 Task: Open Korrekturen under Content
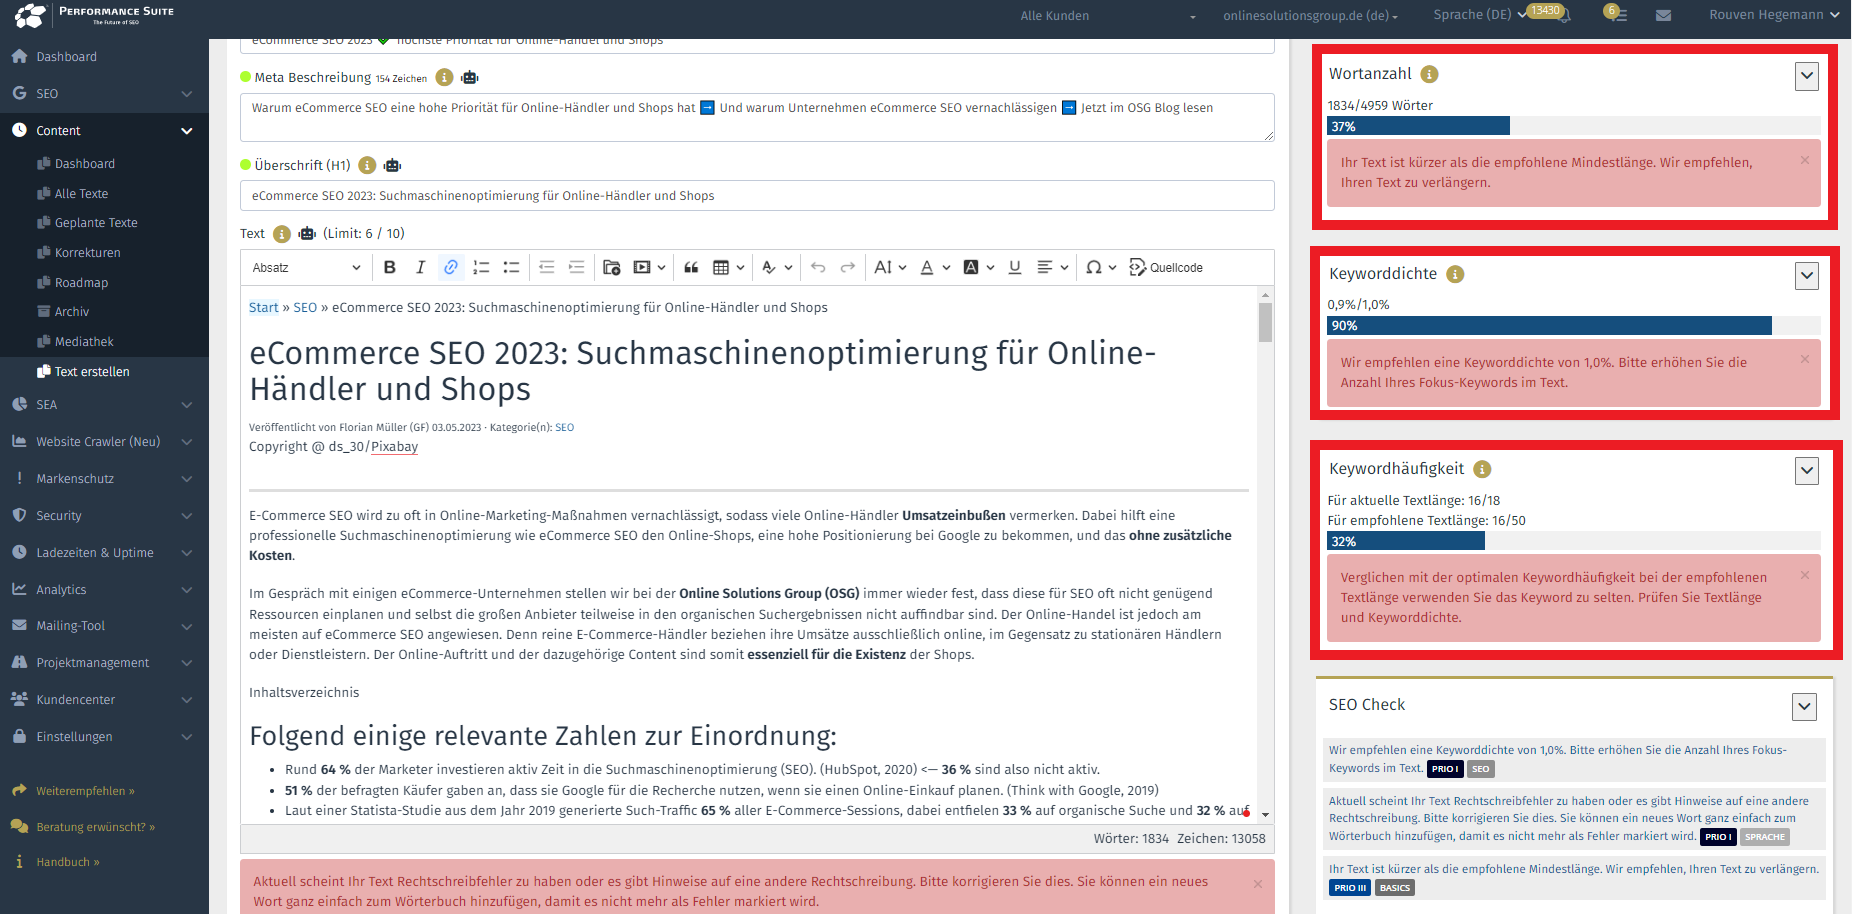[x=87, y=253]
